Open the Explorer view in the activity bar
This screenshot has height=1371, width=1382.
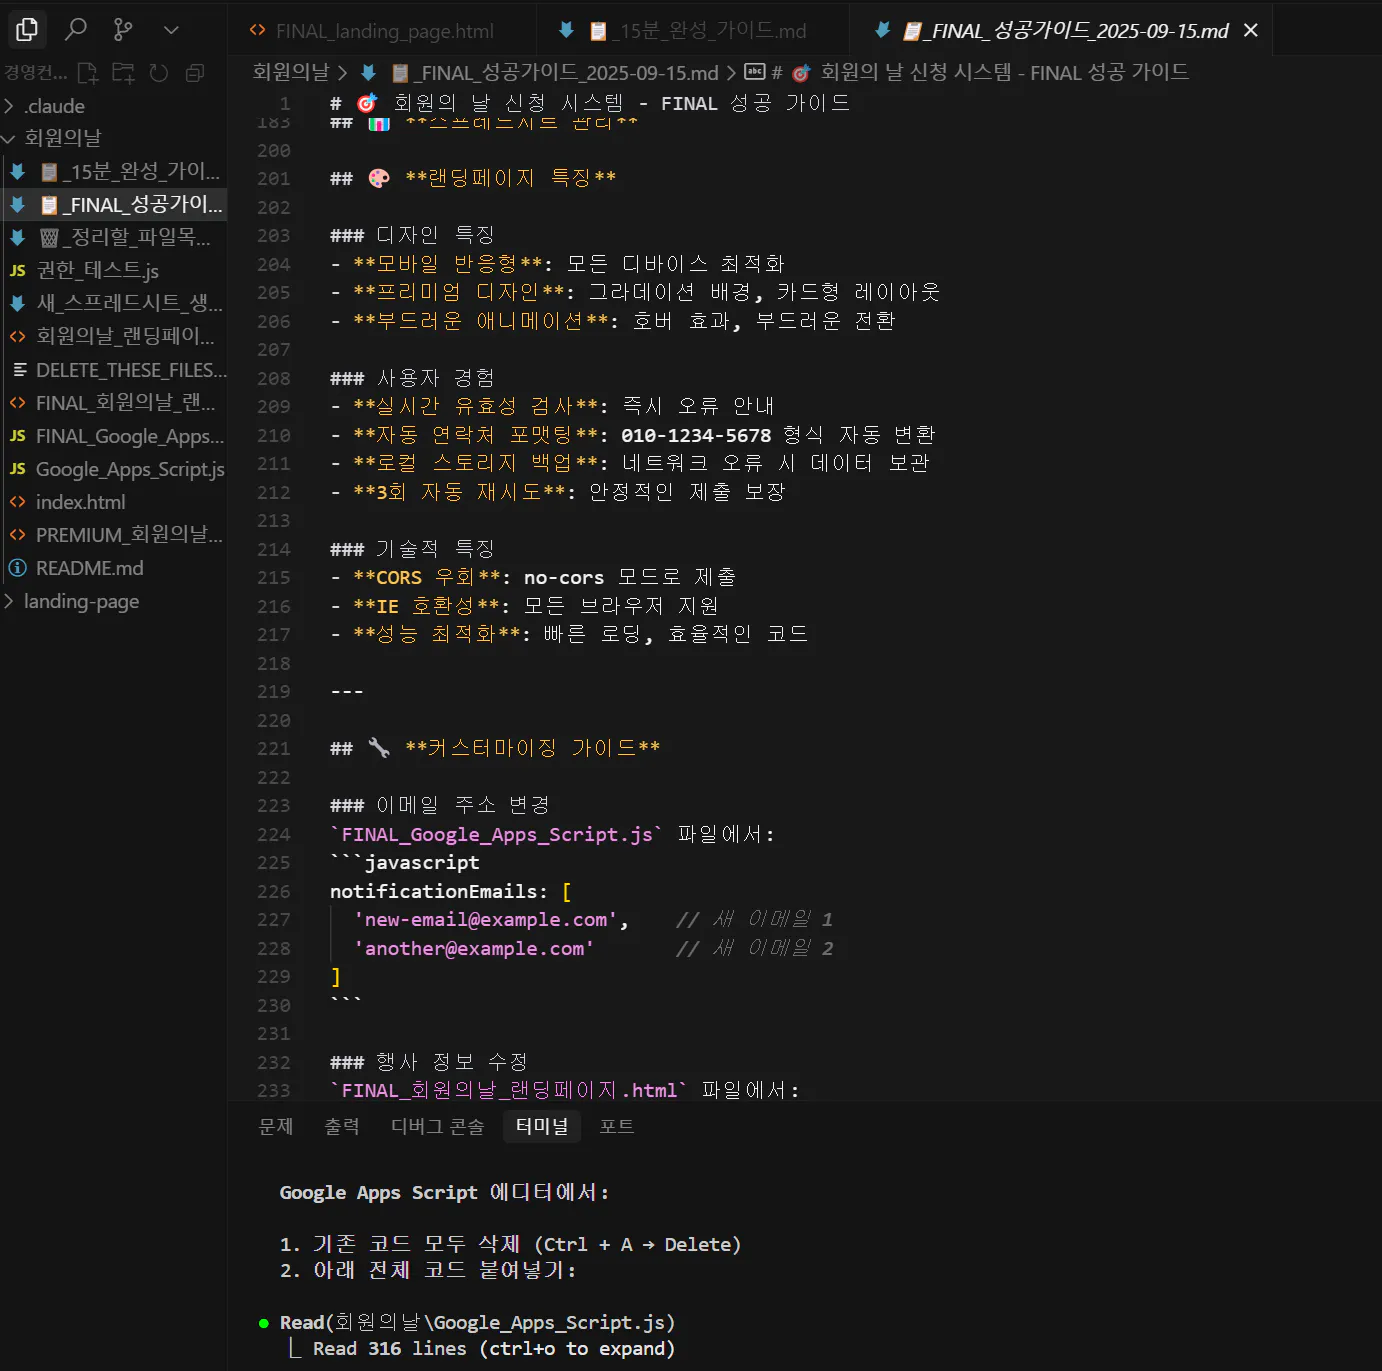click(27, 30)
